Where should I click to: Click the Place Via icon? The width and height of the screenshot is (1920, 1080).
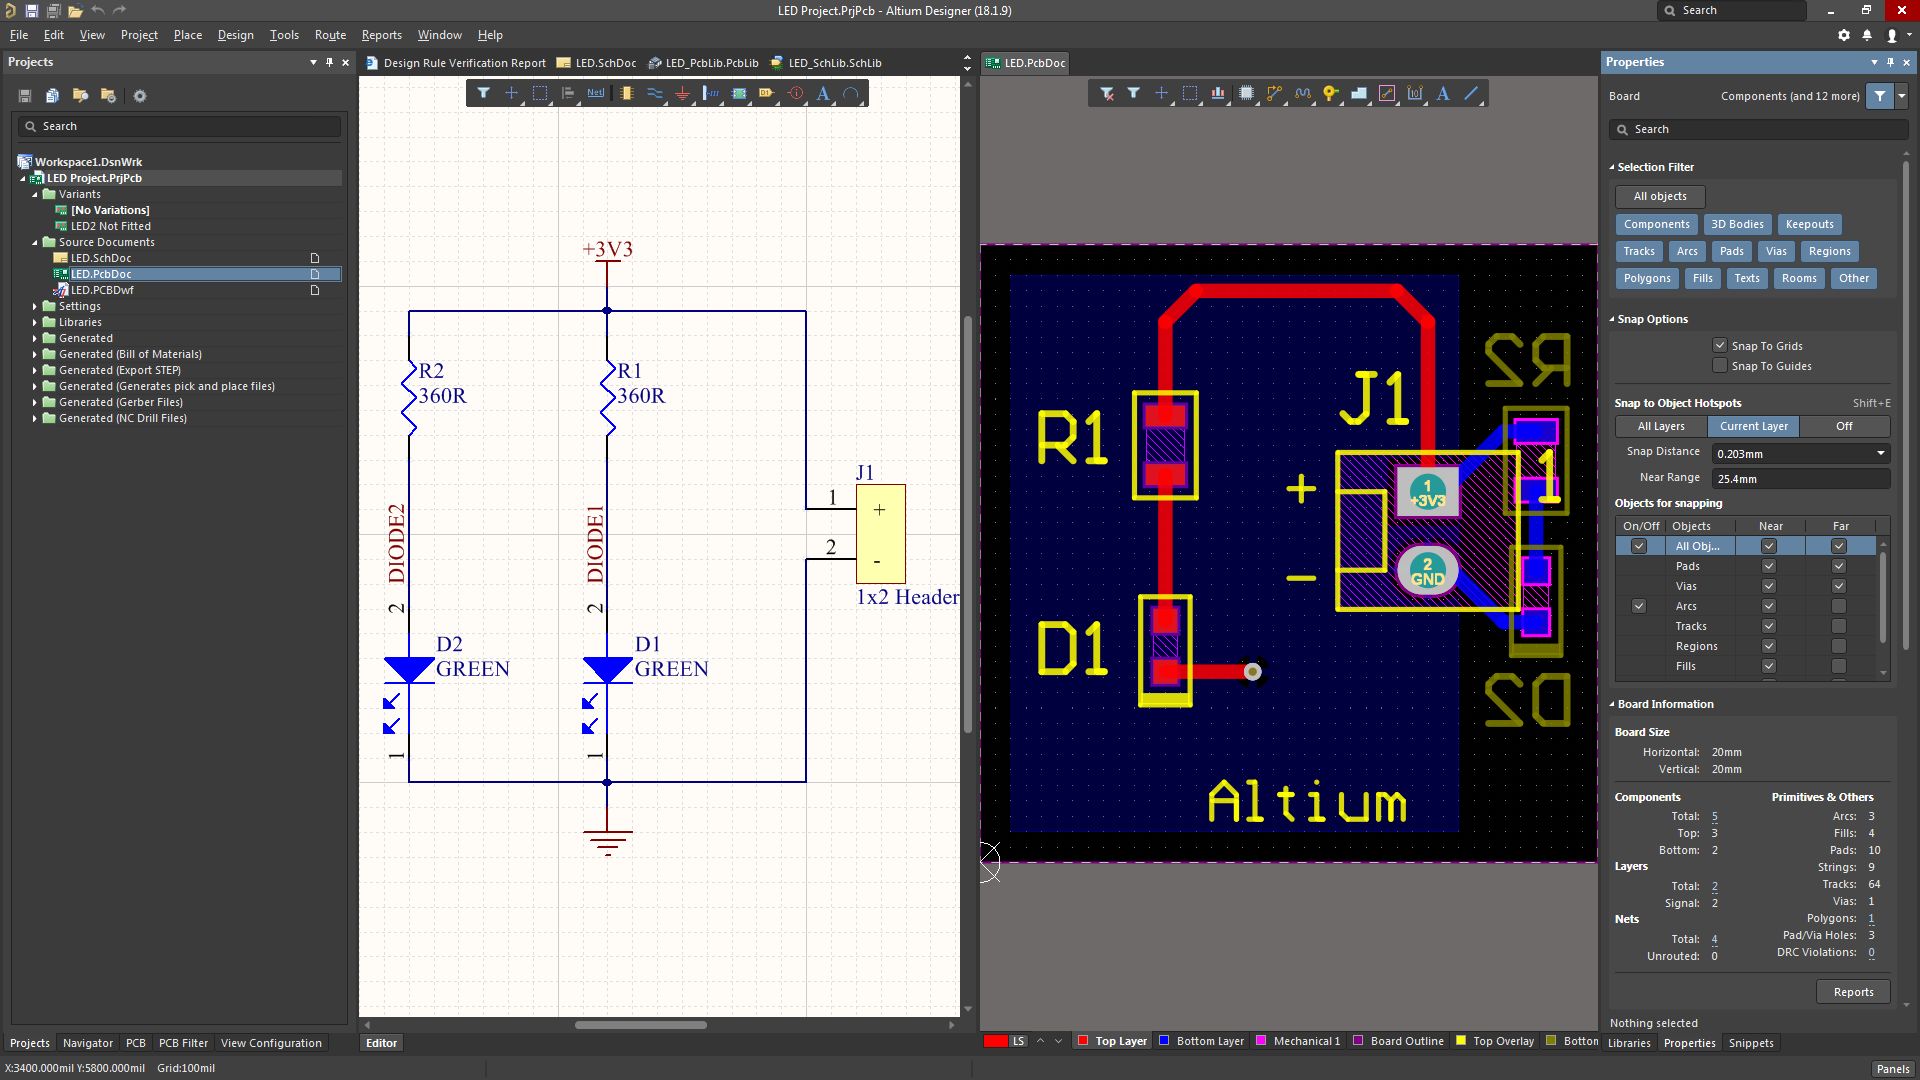coord(1330,93)
